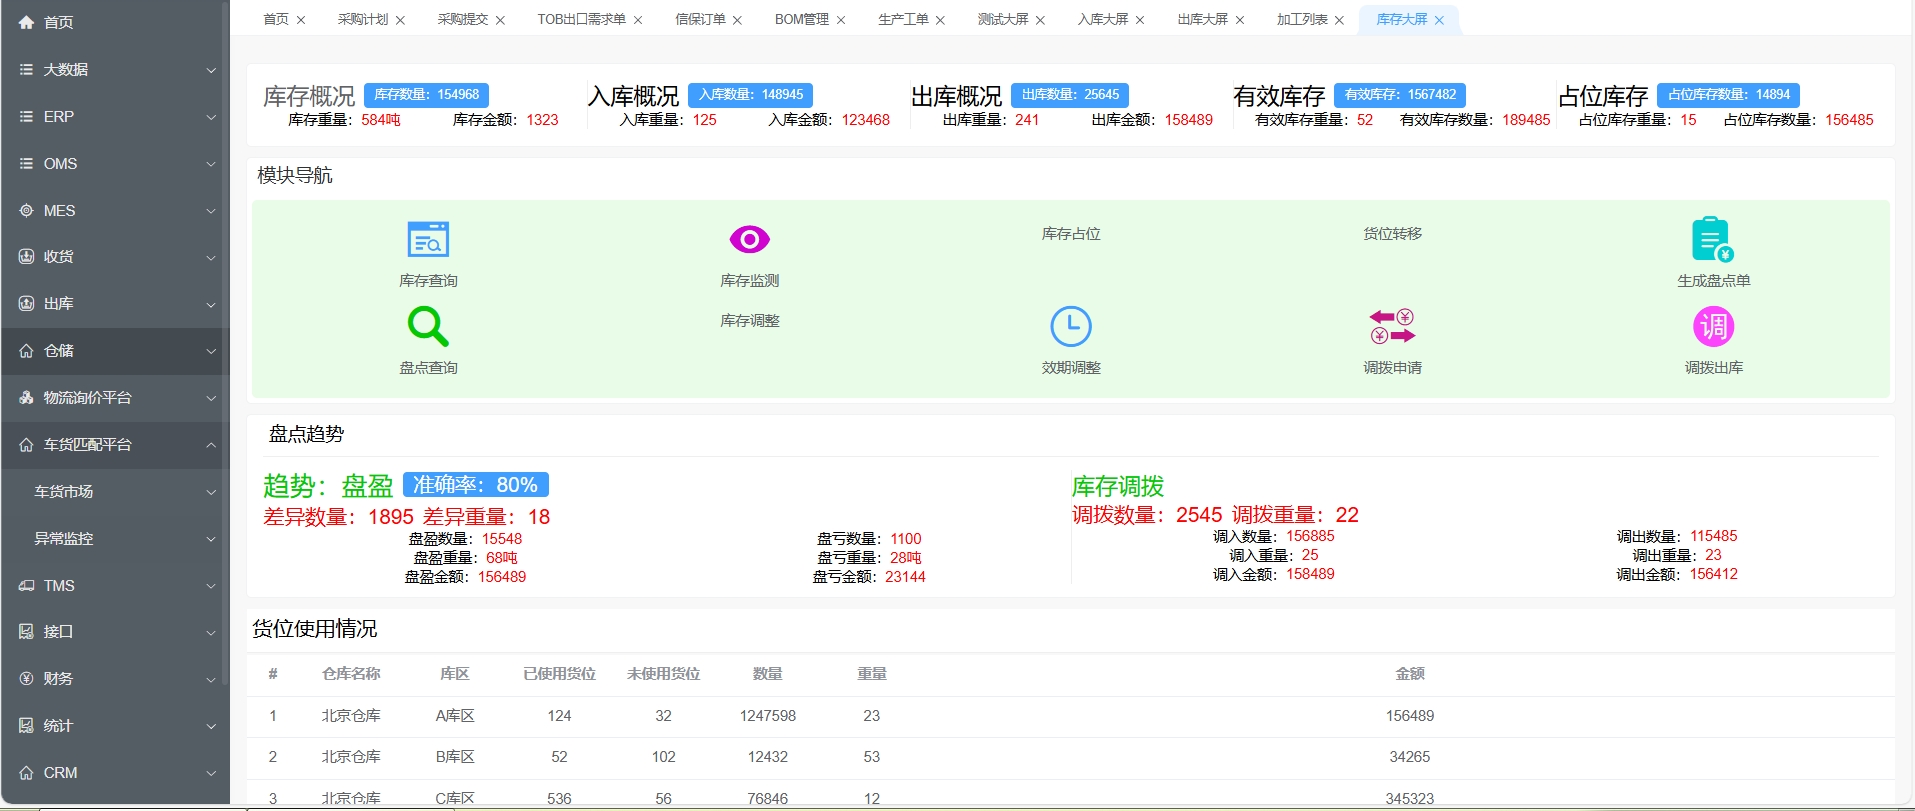Click the 盘盈数量 value 15548
The height and width of the screenshot is (811, 1915).
pos(502,539)
